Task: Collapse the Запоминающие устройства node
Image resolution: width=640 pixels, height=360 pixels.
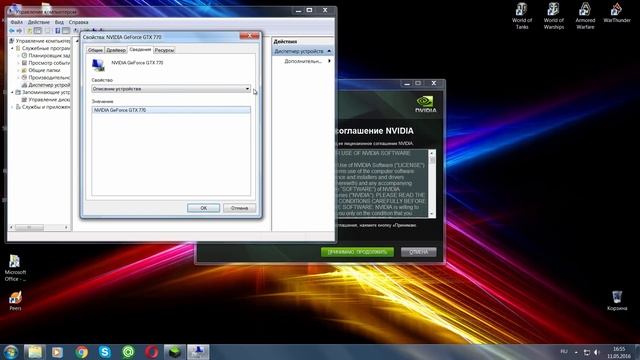Action: click(12, 92)
